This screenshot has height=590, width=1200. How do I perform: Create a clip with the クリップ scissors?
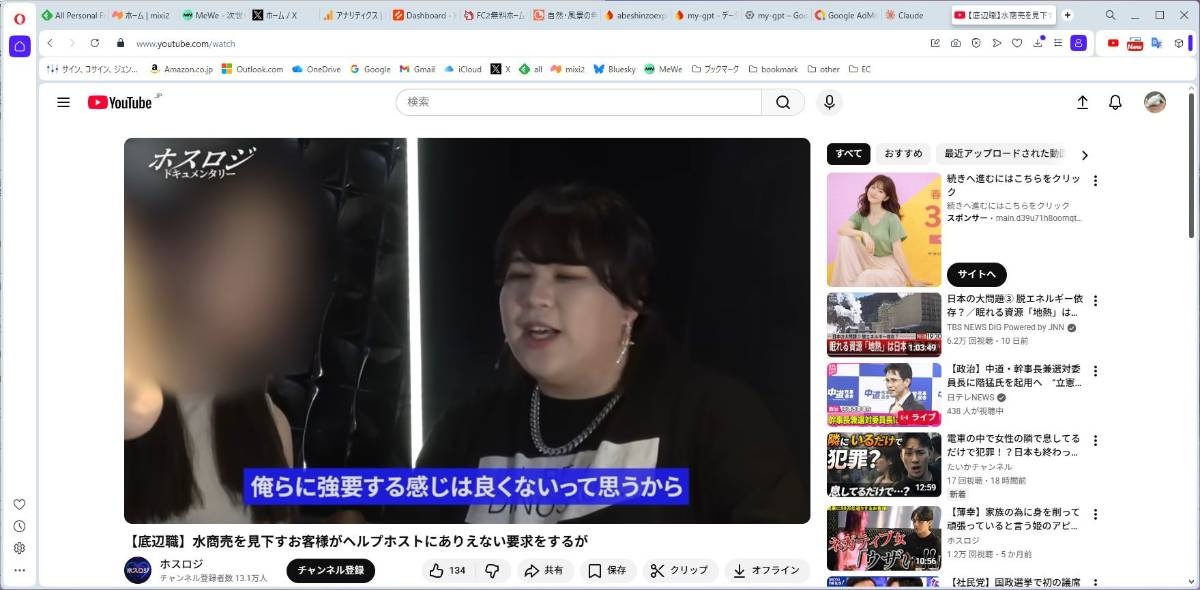[679, 570]
